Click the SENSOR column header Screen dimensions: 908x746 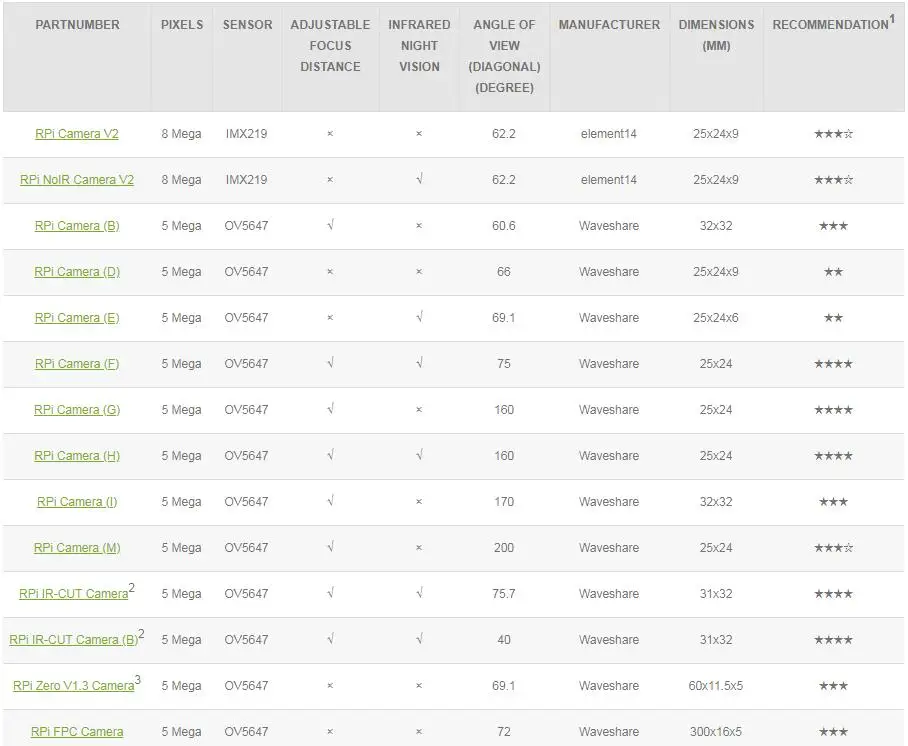(x=246, y=24)
